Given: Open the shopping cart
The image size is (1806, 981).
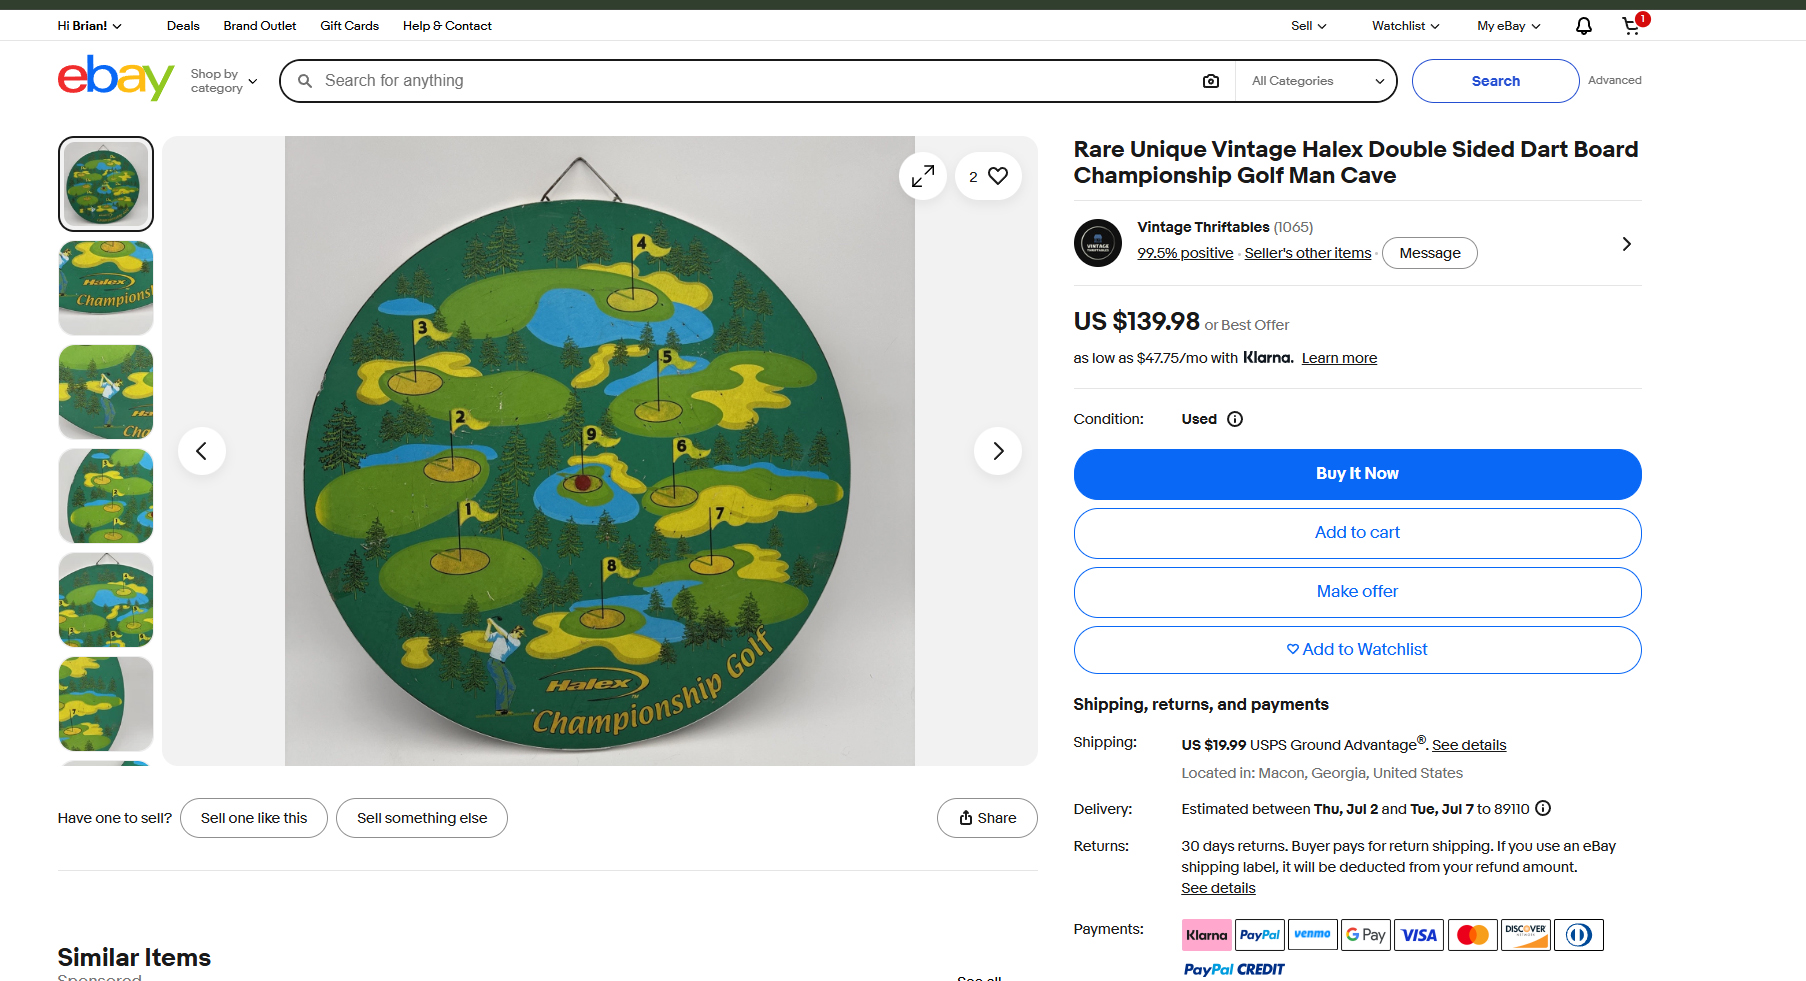Looking at the screenshot, I should (x=1633, y=25).
